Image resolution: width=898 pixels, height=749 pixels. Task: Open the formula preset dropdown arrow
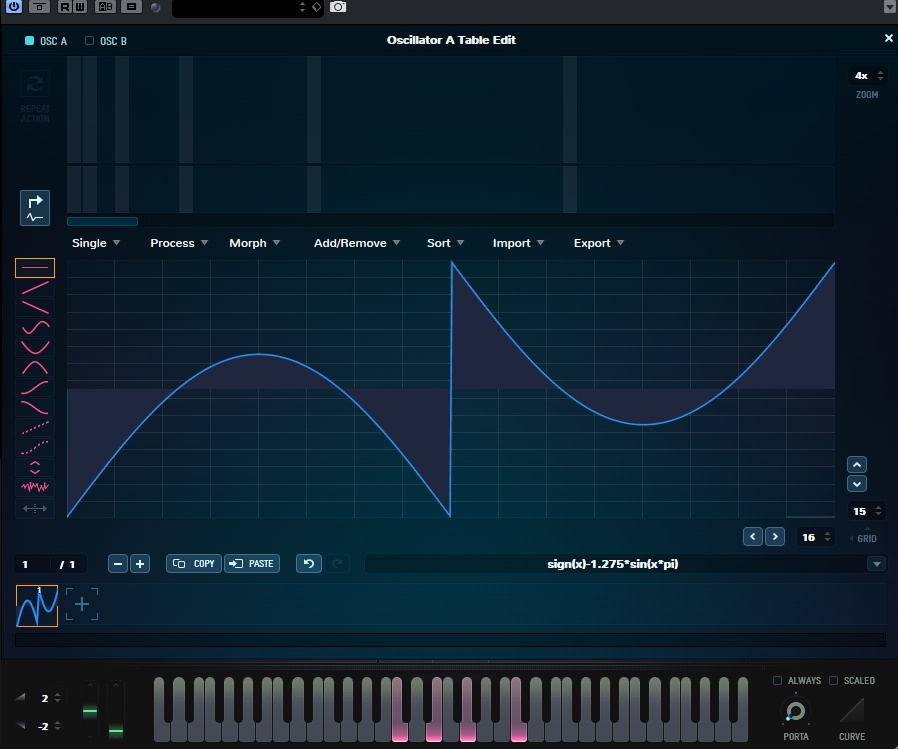coord(876,563)
